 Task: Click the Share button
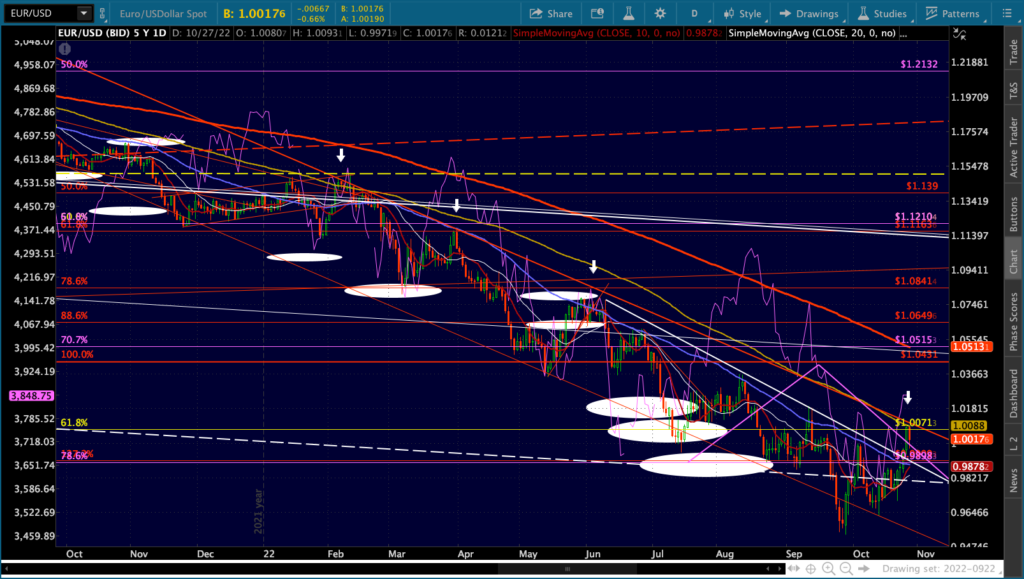(551, 13)
